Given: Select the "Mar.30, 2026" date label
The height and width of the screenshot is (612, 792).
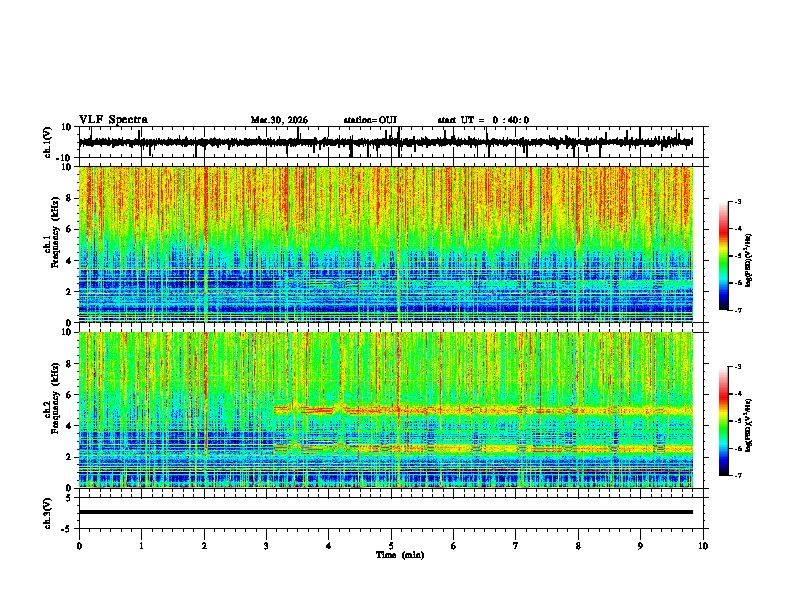Looking at the screenshot, I should tap(279, 120).
